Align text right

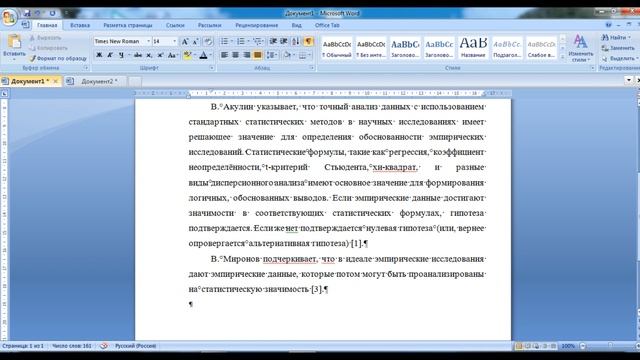pyautogui.click(x=247, y=55)
